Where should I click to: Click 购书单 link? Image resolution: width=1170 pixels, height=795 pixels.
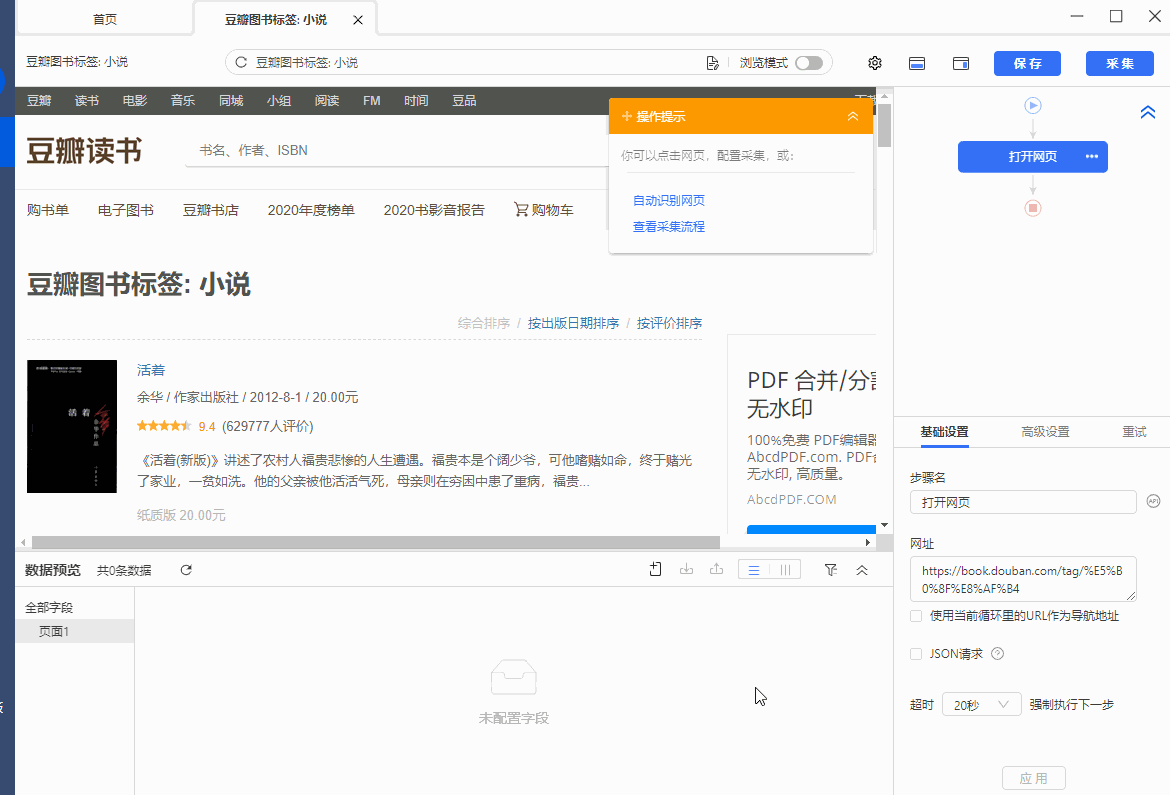pyautogui.click(x=48, y=211)
